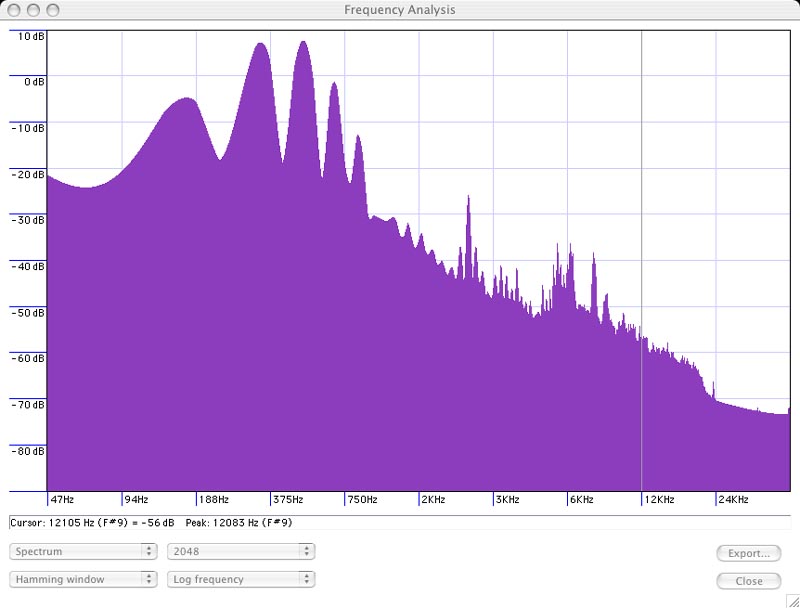Viewport: 800px width, 608px height.
Task: Click the -70 dB axis label
Action: [x=28, y=405]
